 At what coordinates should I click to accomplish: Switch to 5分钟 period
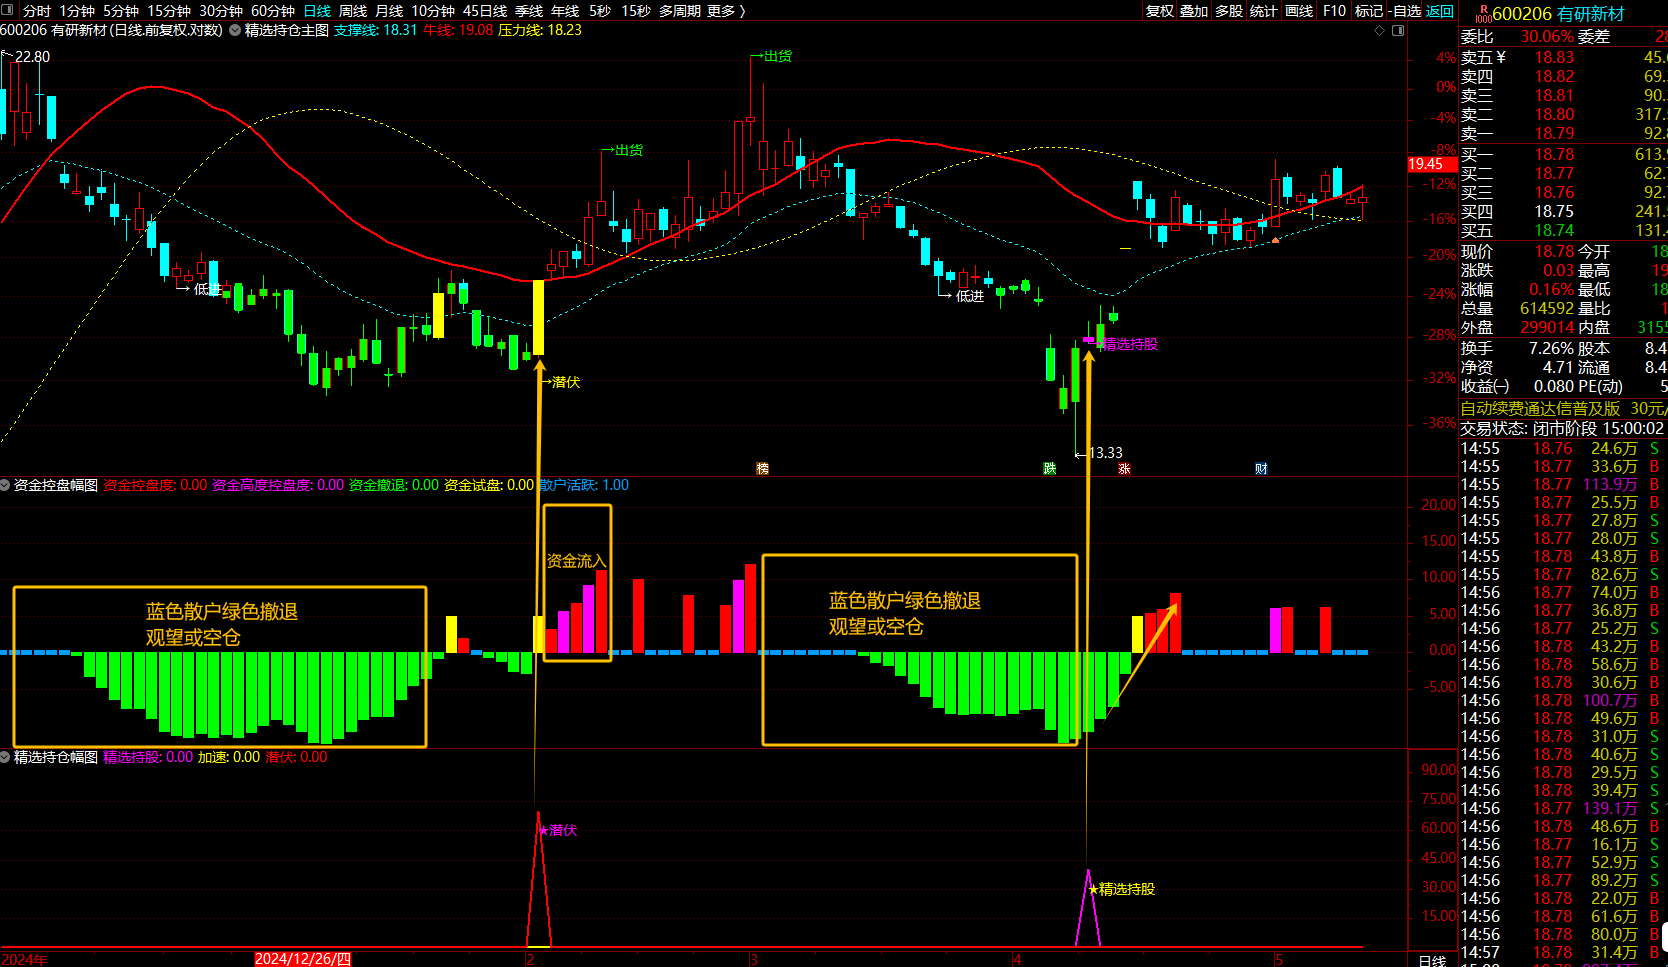pyautogui.click(x=121, y=11)
